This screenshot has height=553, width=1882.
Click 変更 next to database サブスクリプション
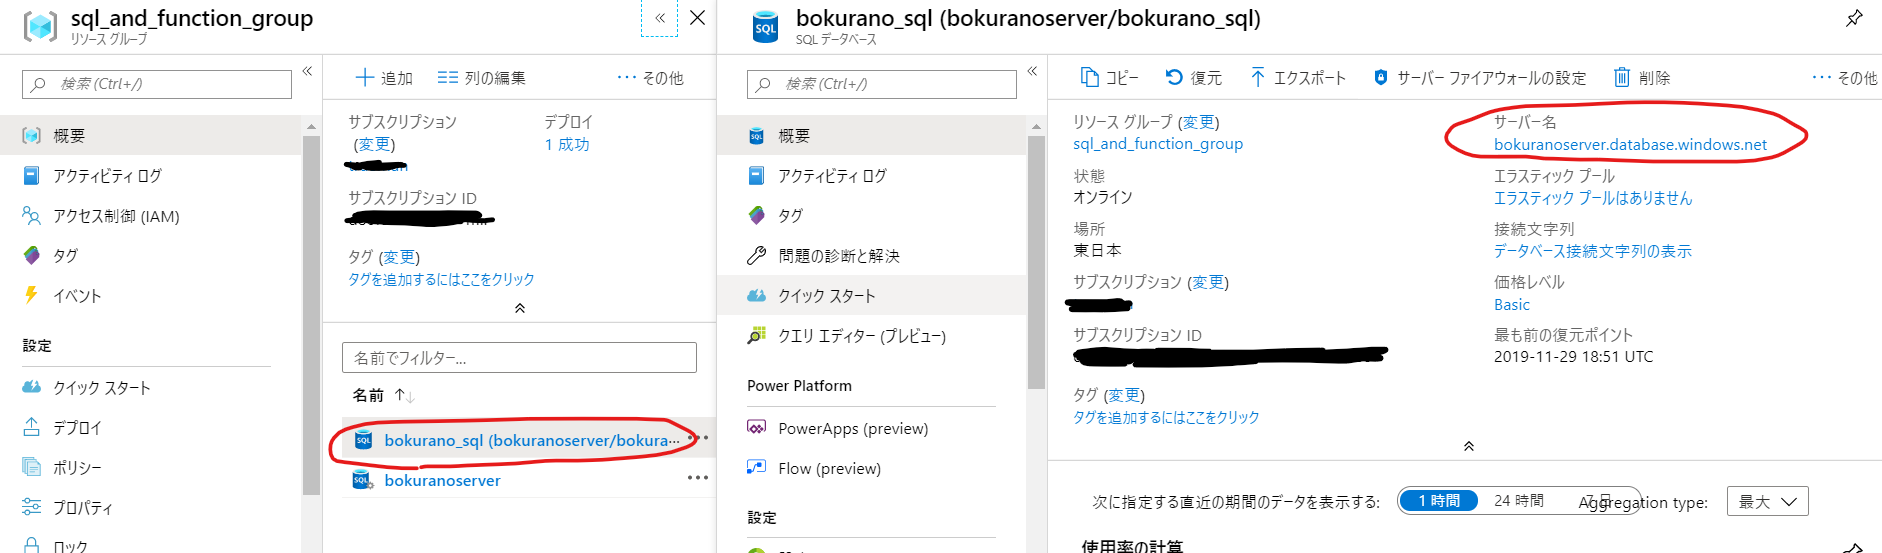point(1208,282)
